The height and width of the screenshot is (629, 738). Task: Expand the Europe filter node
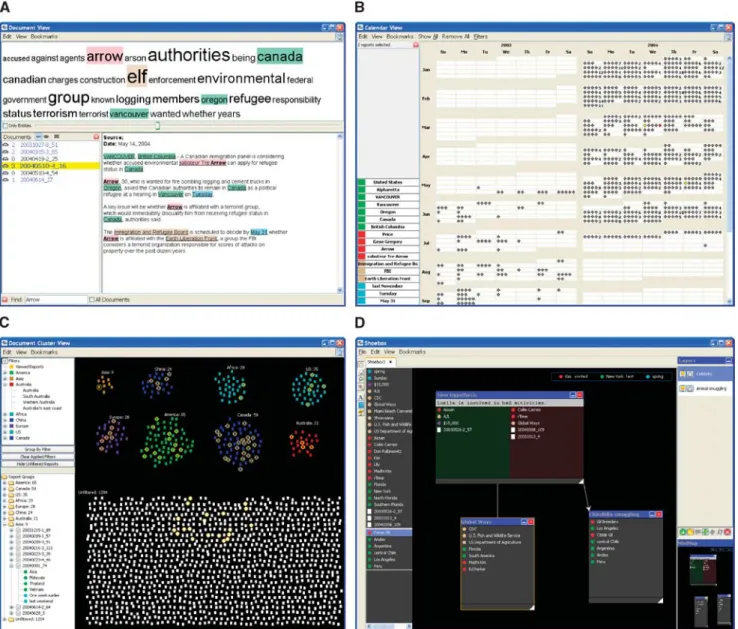click(x=5, y=426)
